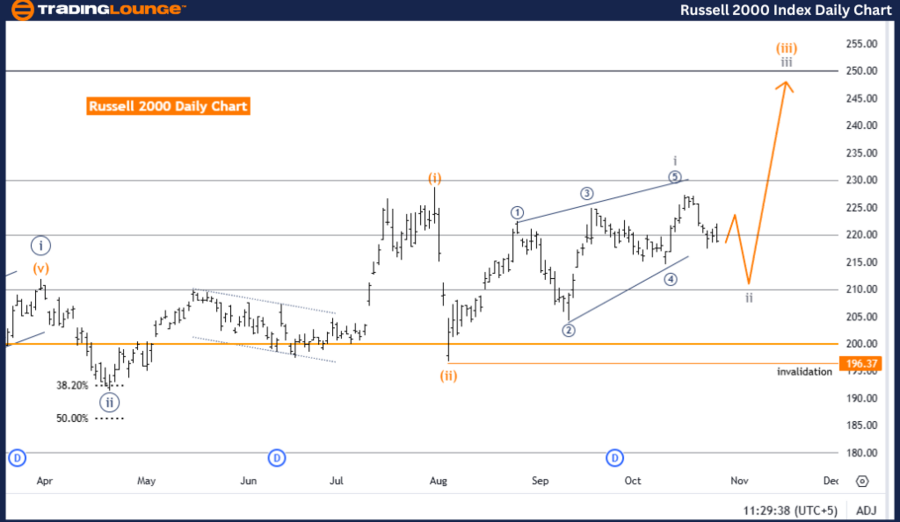Click the May label on date axis

point(146,481)
